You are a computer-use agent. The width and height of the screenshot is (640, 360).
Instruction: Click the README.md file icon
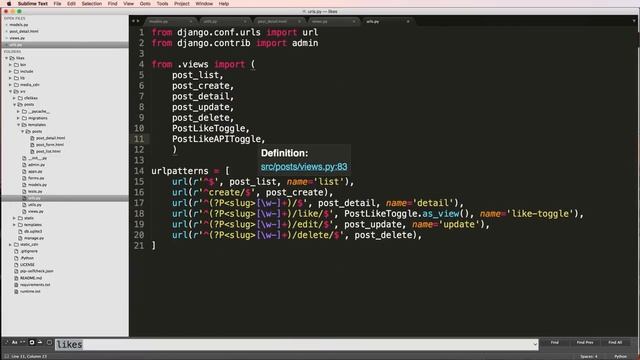pyautogui.click(x=16, y=278)
